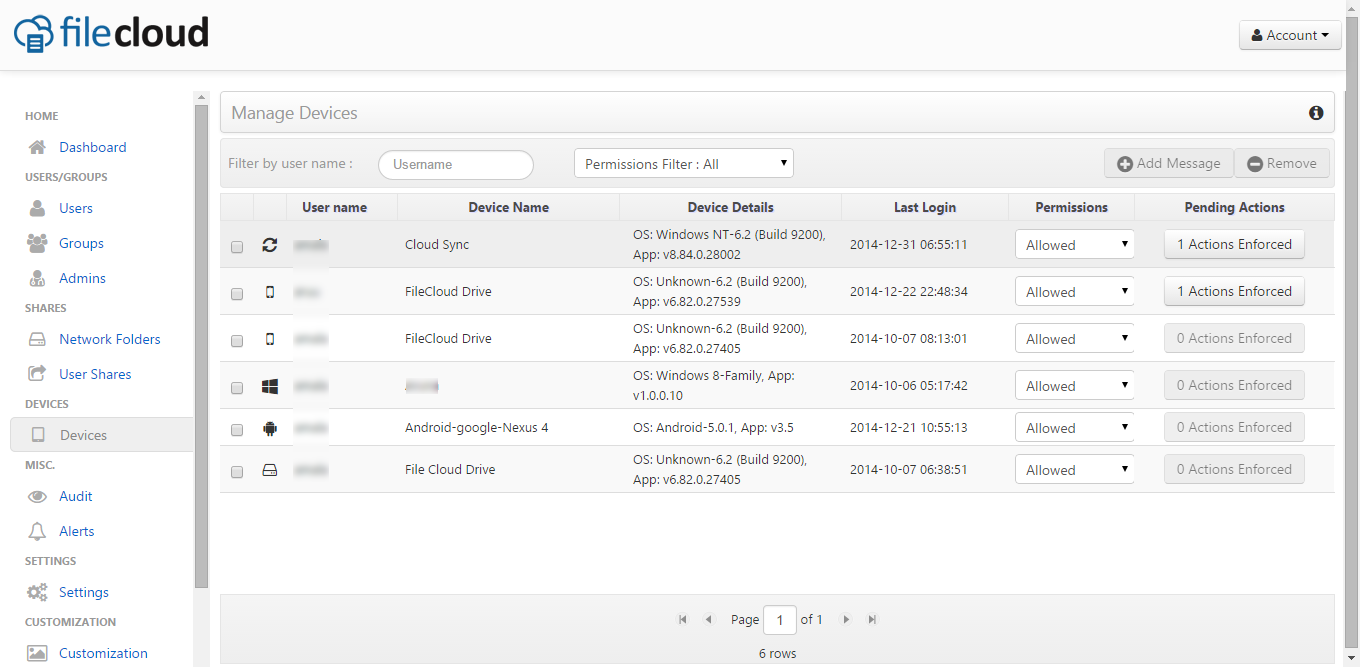Go to first page of results
This screenshot has height=667, width=1360.
tap(682, 620)
